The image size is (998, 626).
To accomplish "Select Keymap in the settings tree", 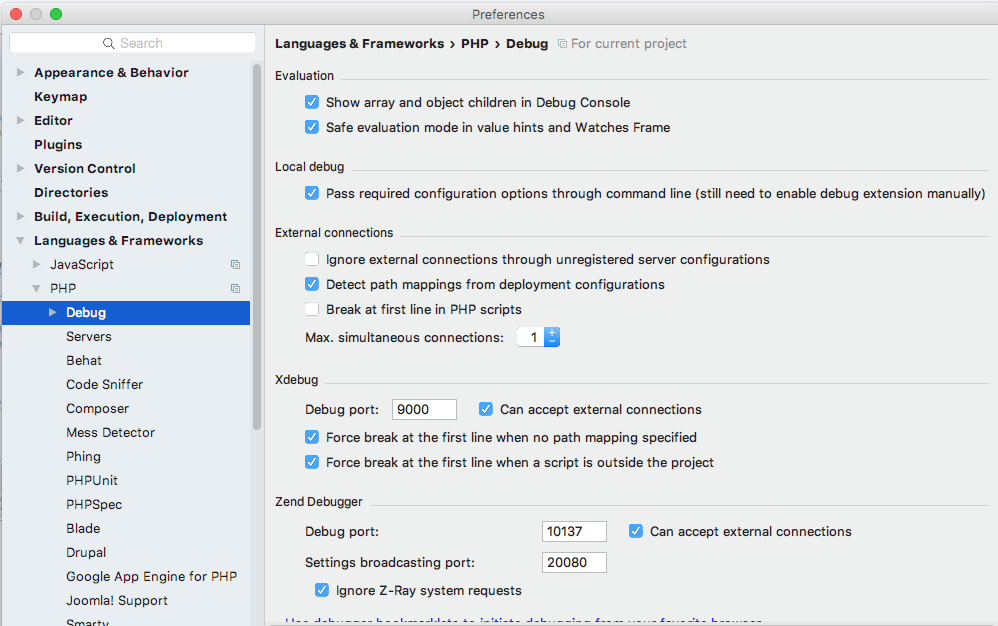I will (x=60, y=97).
